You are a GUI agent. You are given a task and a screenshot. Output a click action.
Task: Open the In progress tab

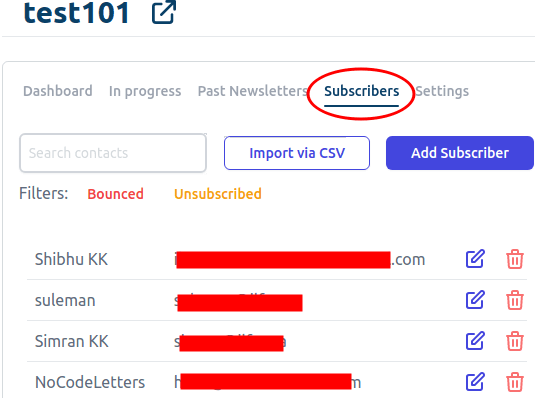tap(145, 91)
